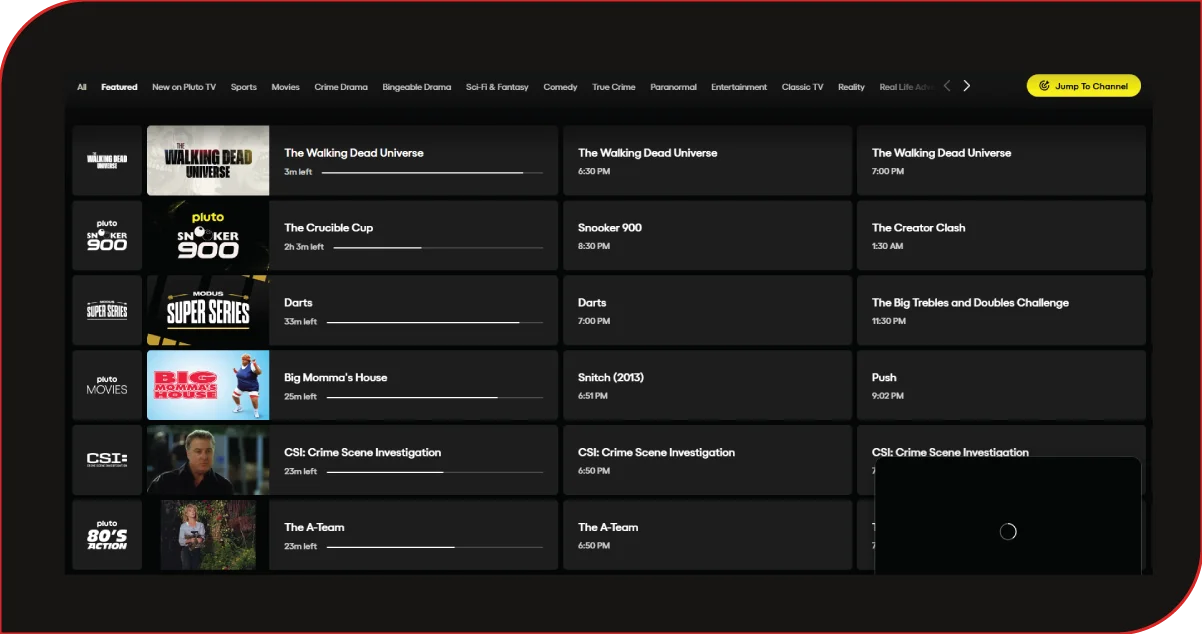1202x634 pixels.
Task: Open the Pluto Movies channel logo
Action: click(107, 385)
